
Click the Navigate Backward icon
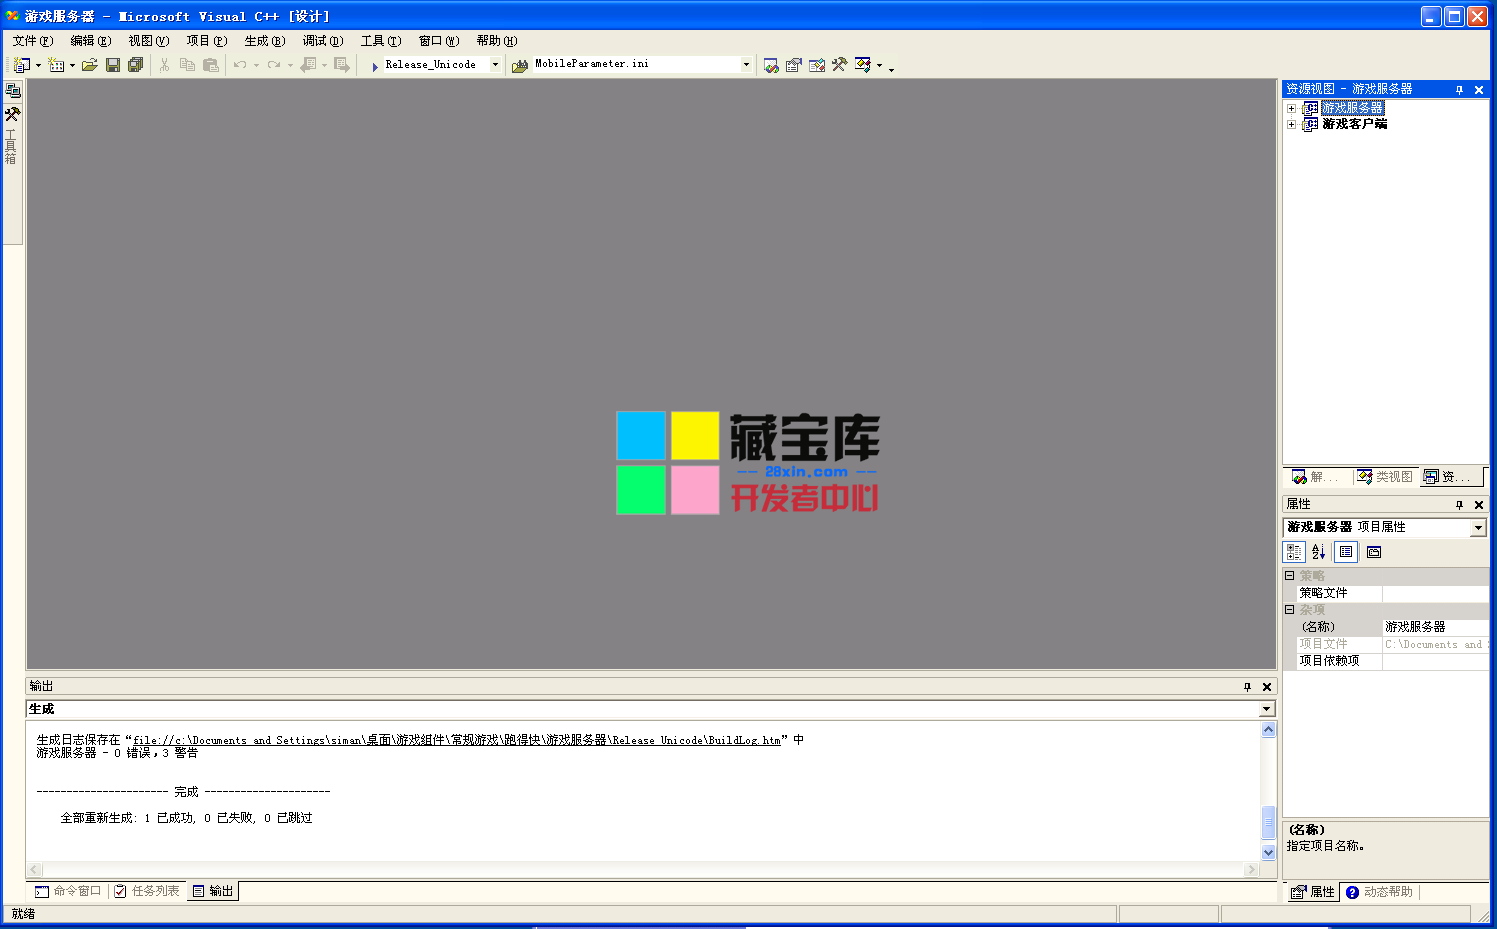308,65
